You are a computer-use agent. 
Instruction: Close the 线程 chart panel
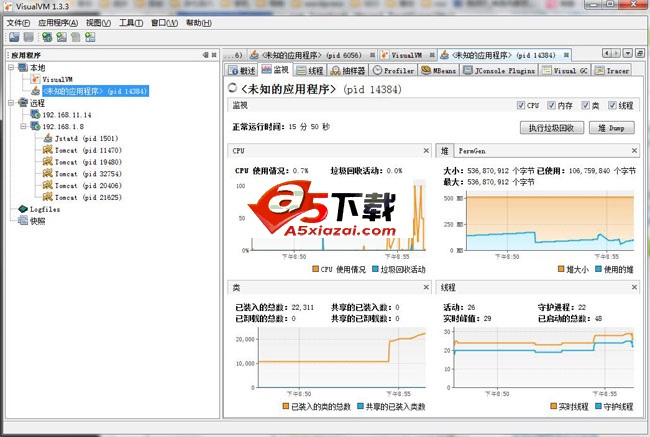point(634,287)
